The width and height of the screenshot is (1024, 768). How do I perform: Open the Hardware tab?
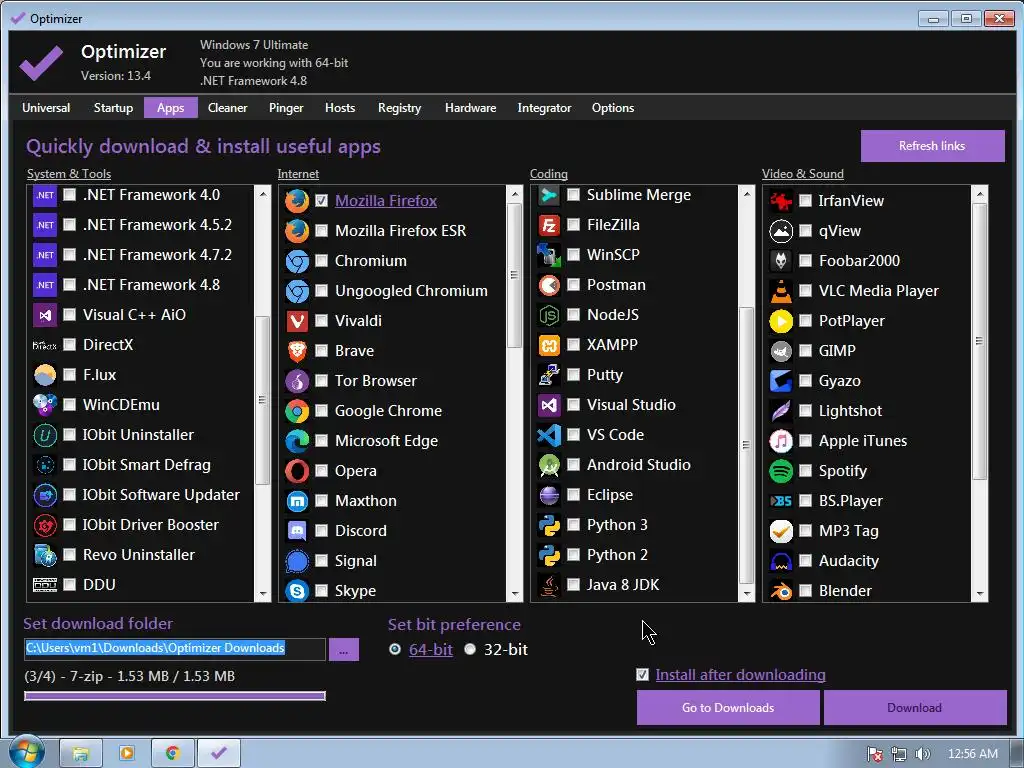470,108
